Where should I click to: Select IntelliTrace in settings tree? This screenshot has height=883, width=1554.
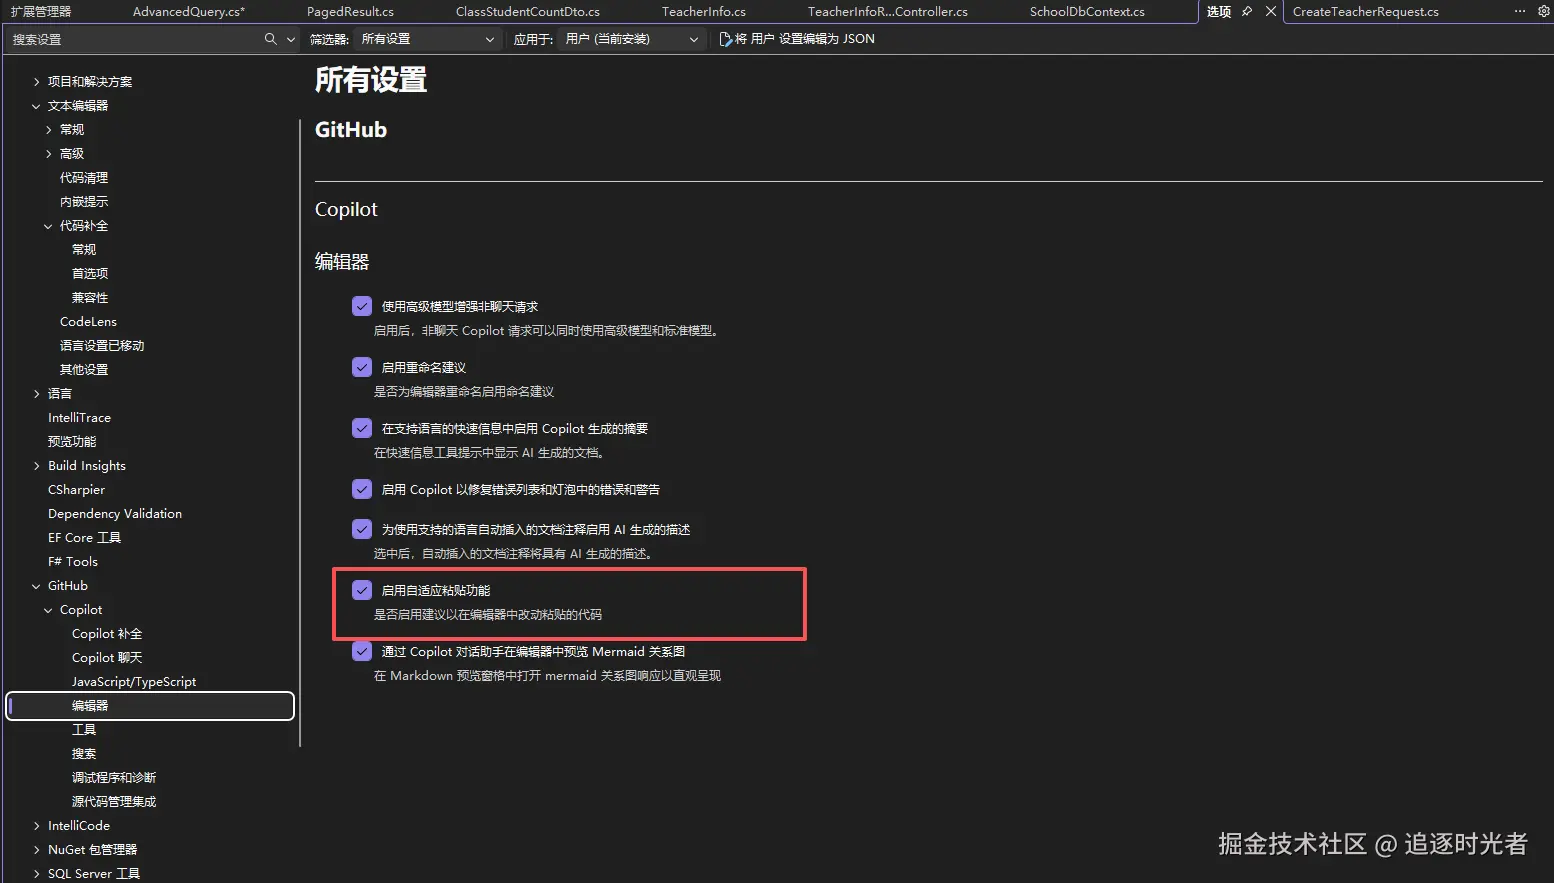coord(79,418)
